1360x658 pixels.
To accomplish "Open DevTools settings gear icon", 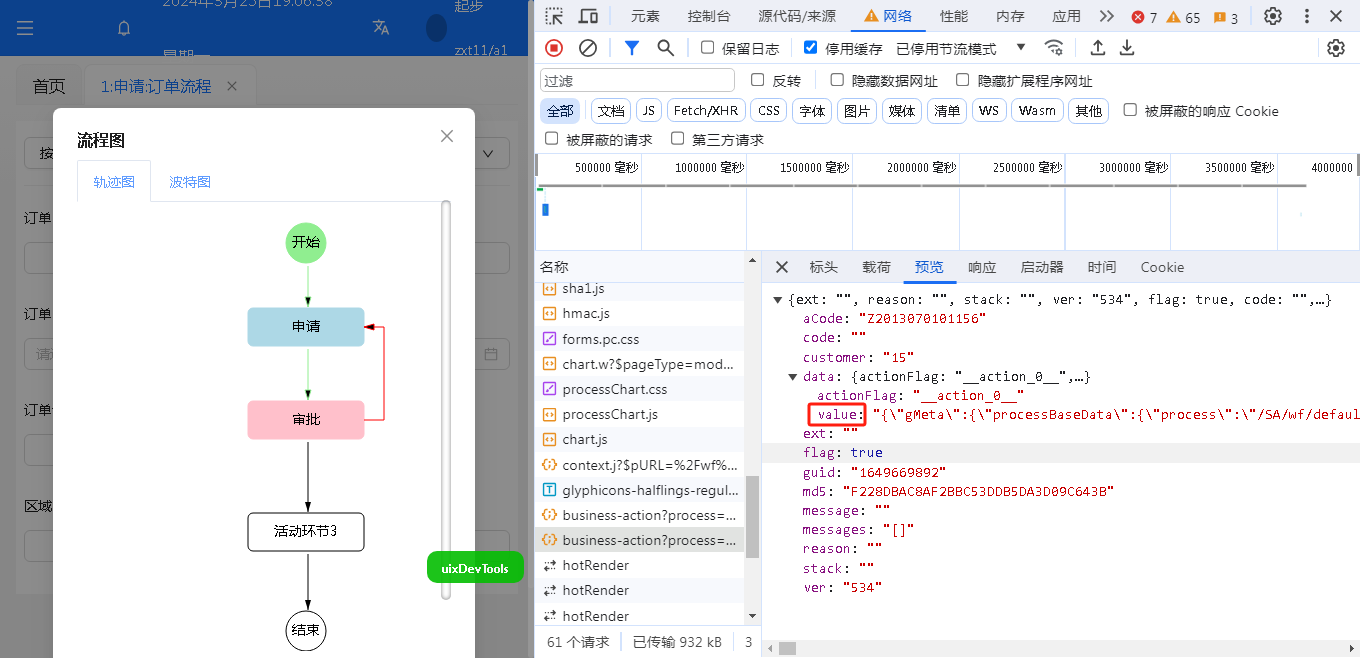I will pos(1273,16).
